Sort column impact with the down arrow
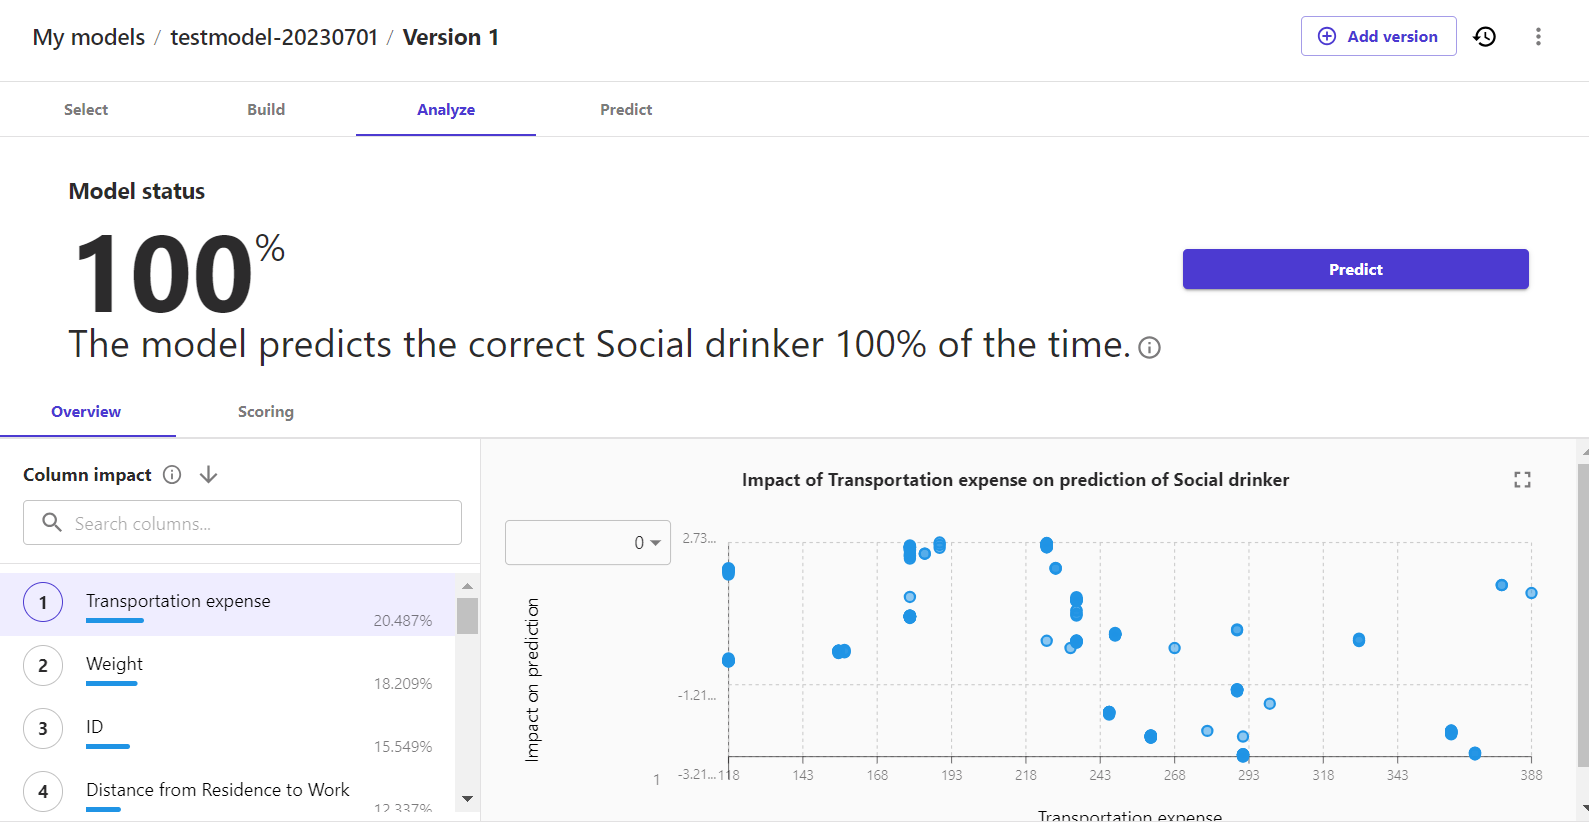 coord(208,475)
